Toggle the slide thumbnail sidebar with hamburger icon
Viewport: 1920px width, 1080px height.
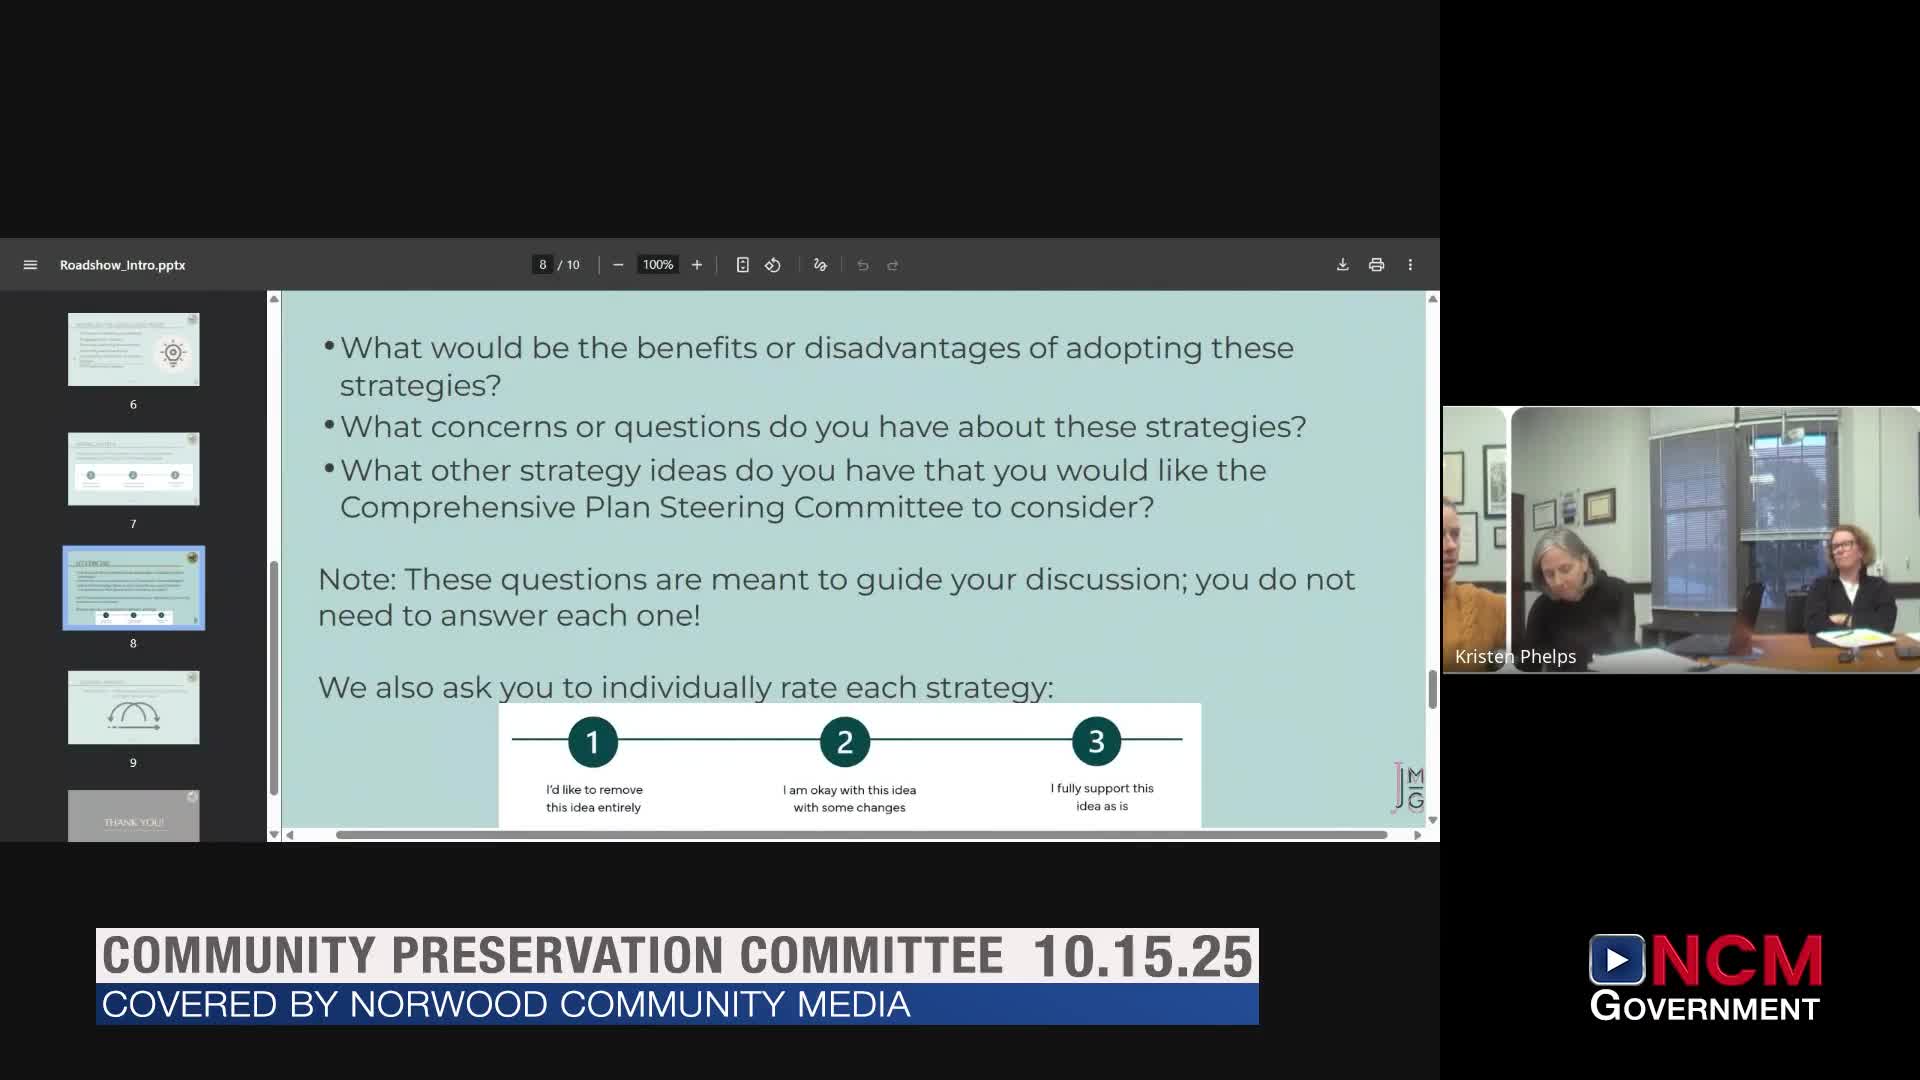click(29, 264)
